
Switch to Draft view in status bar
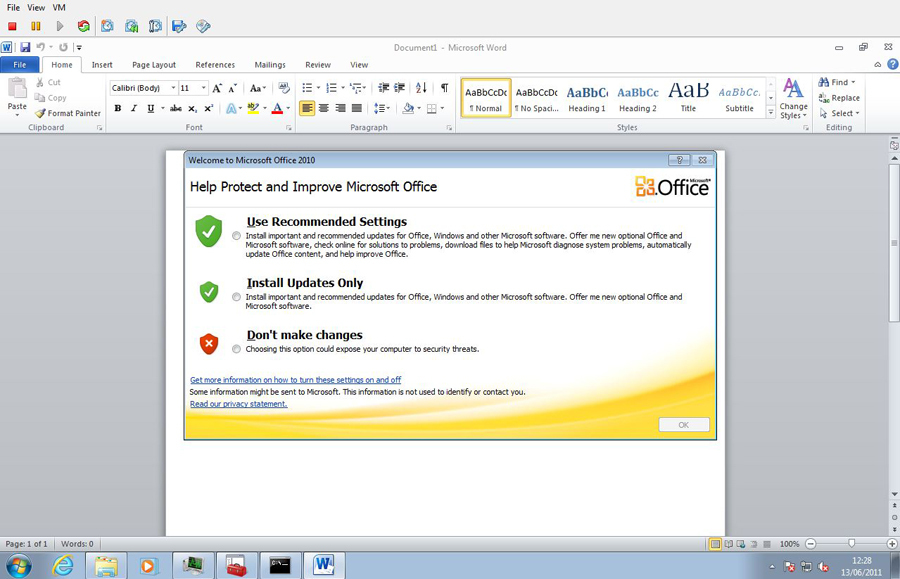[767, 543]
